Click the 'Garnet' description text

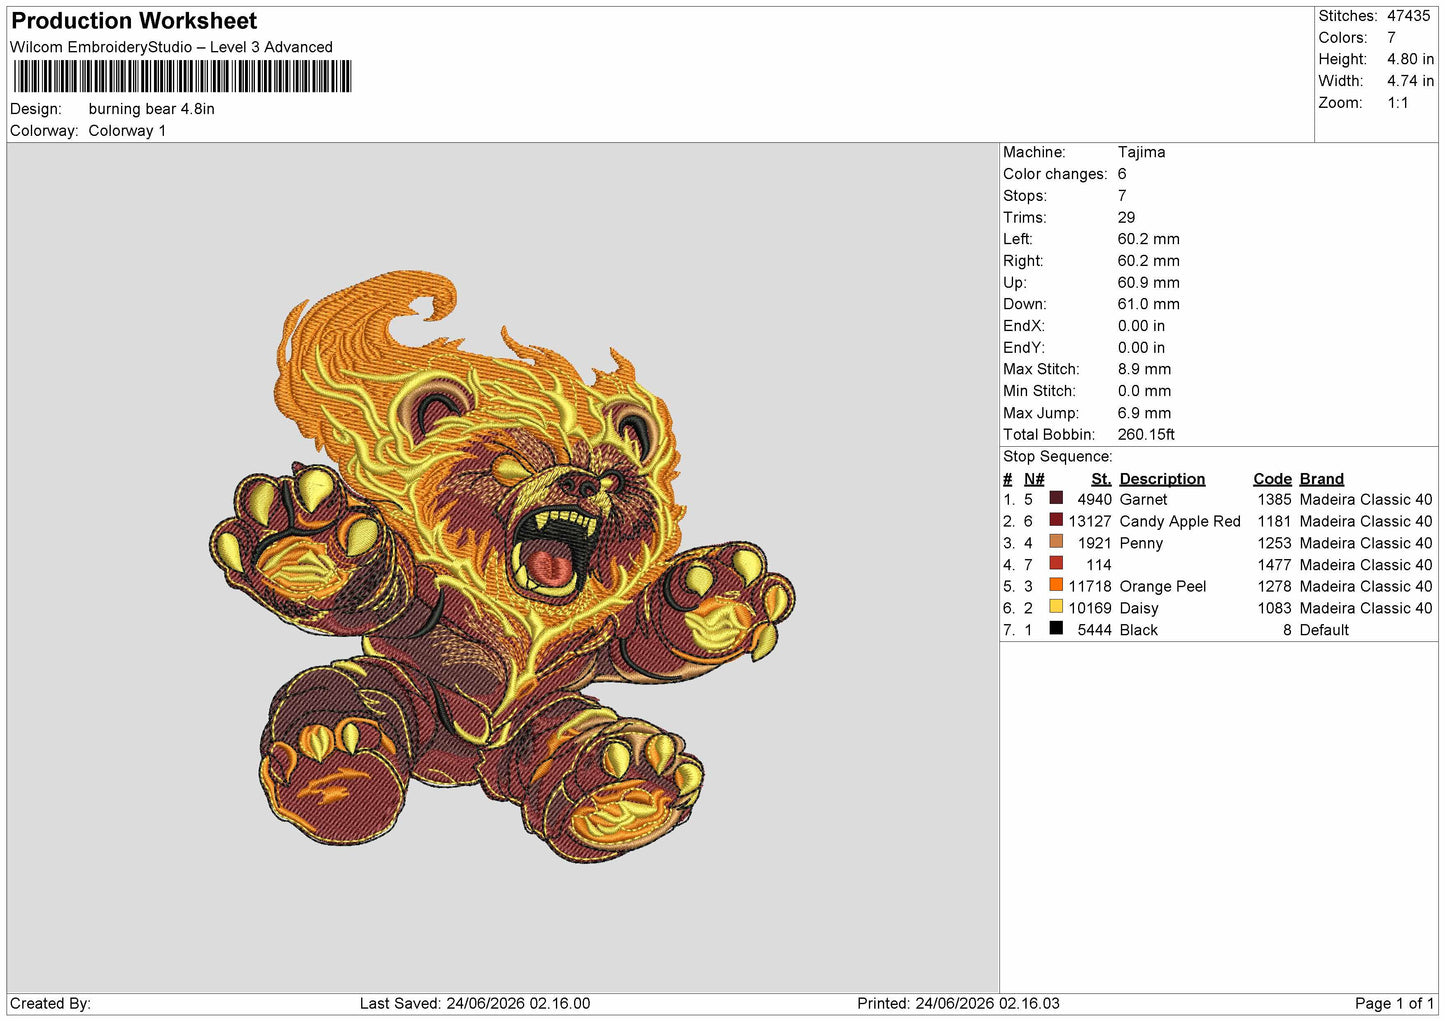point(1143,500)
